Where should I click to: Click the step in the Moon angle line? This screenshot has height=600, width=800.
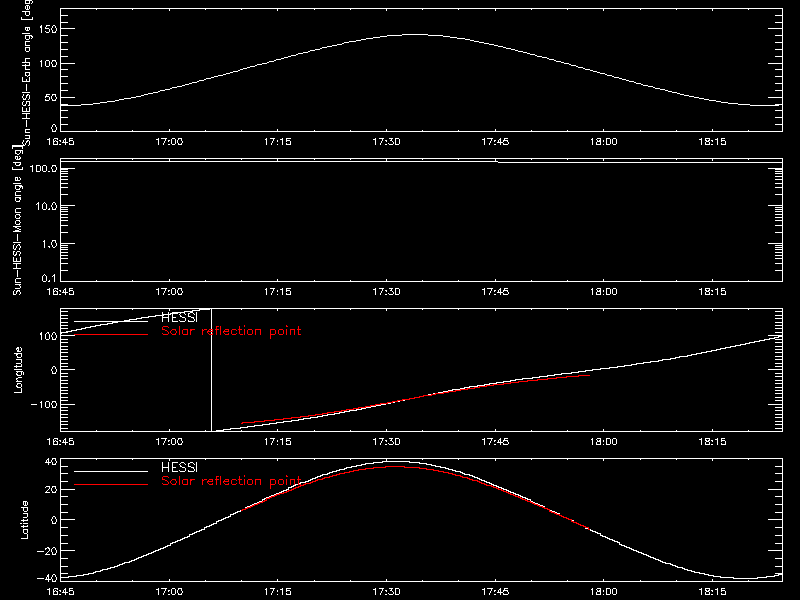(x=497, y=162)
